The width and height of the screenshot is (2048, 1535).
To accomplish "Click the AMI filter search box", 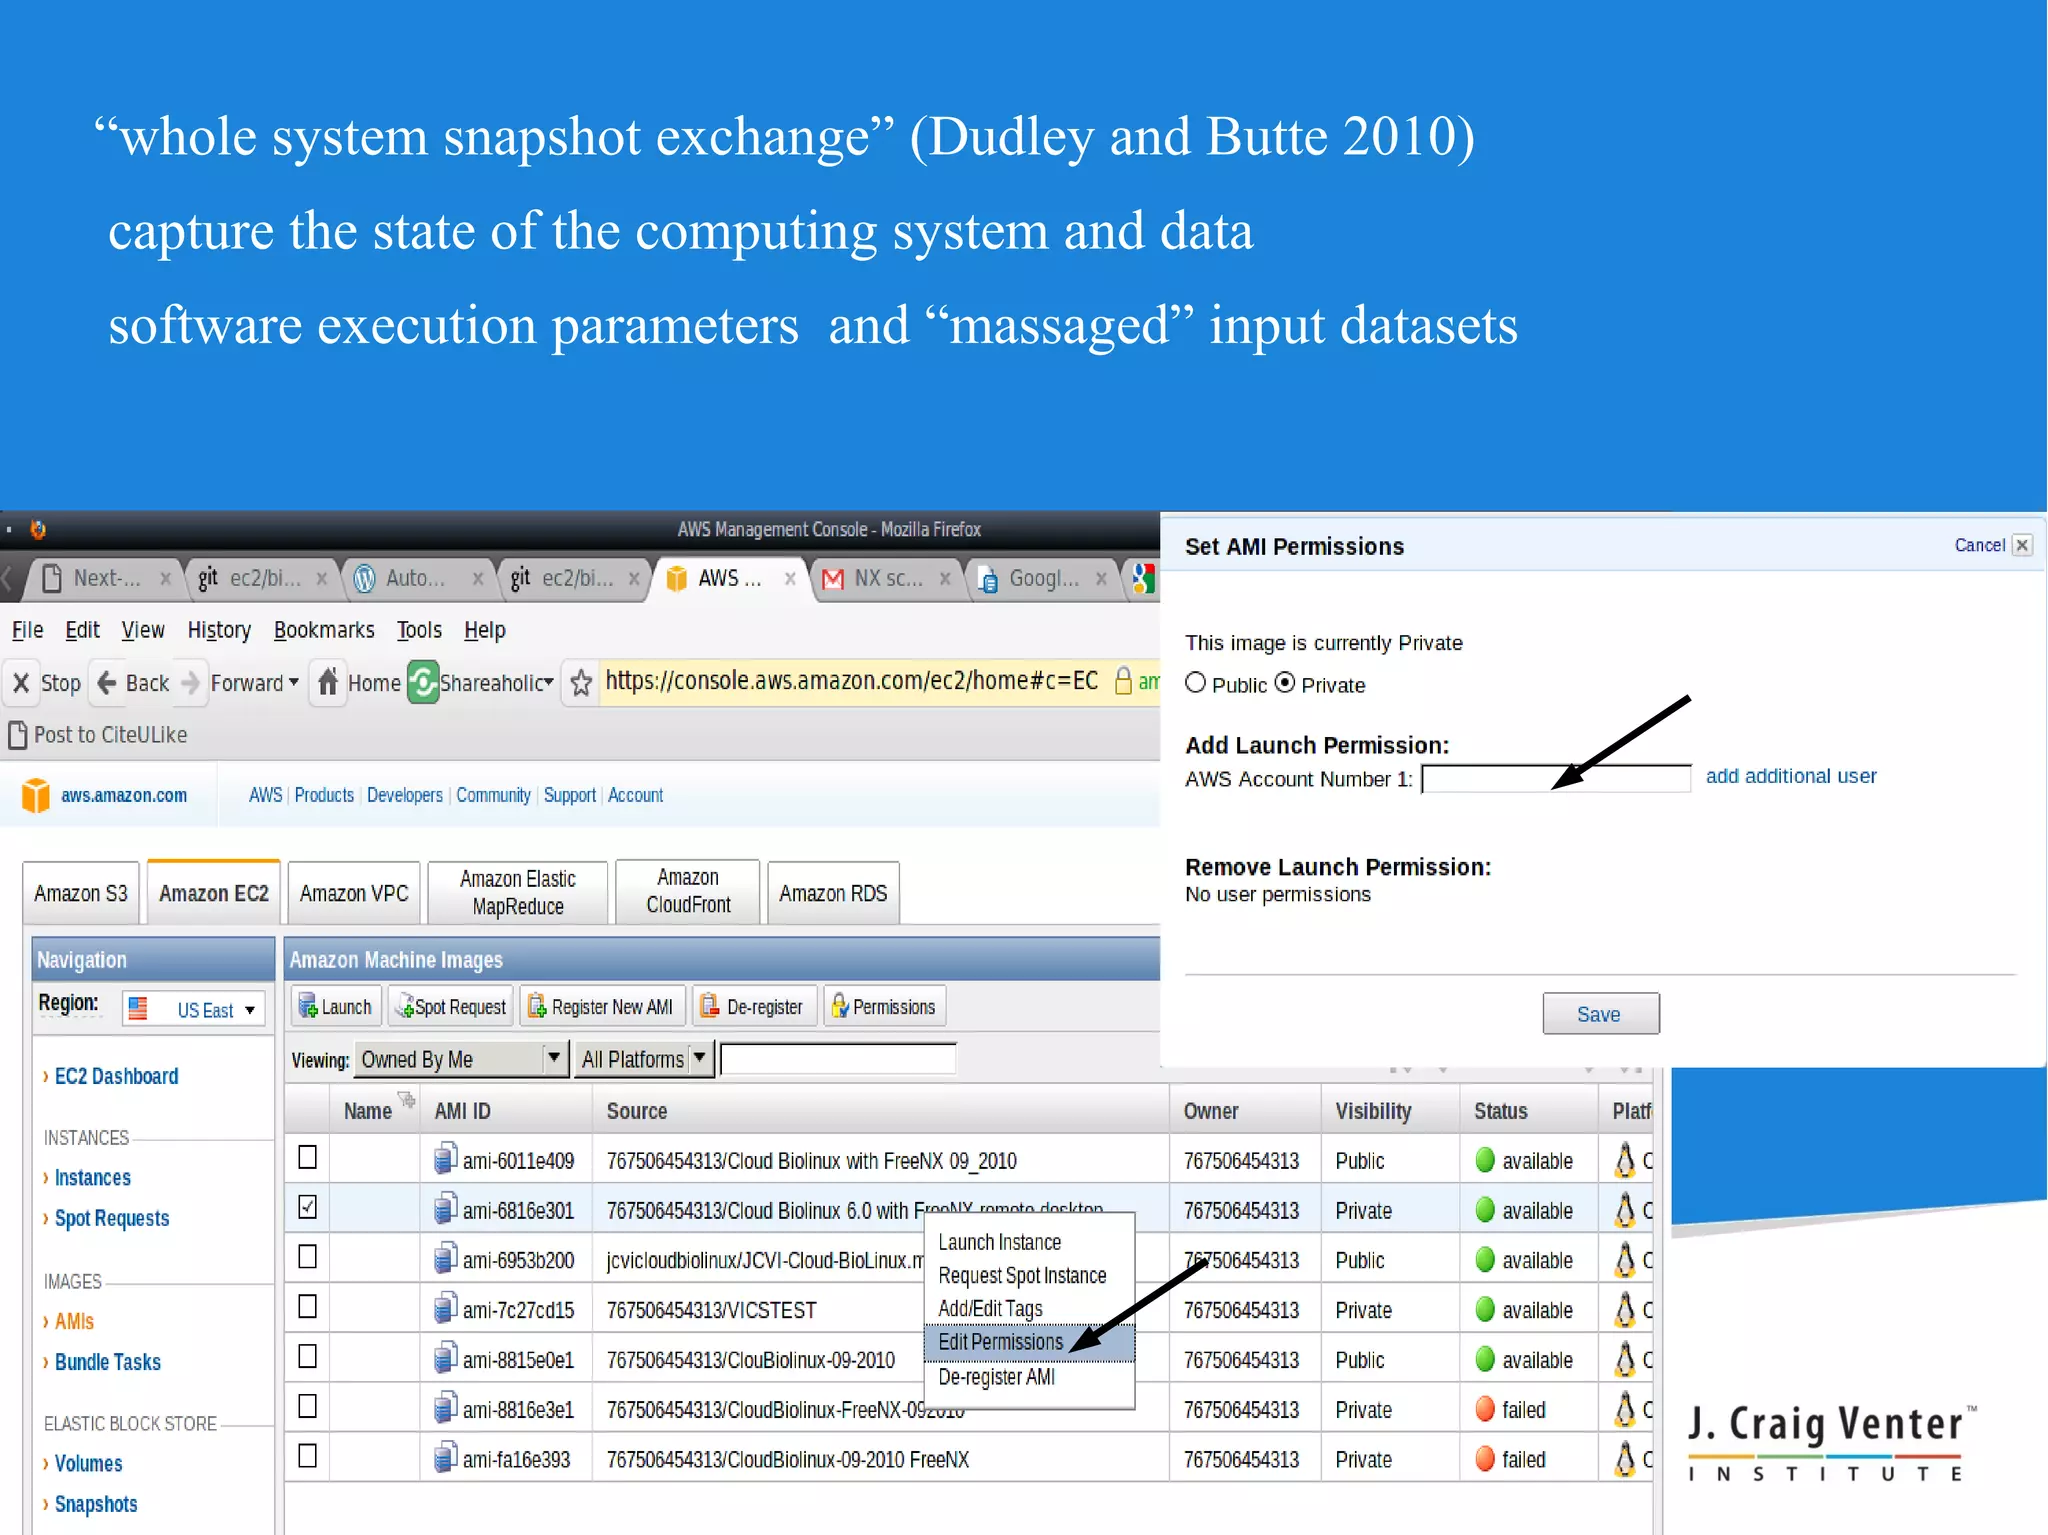I will point(838,1059).
